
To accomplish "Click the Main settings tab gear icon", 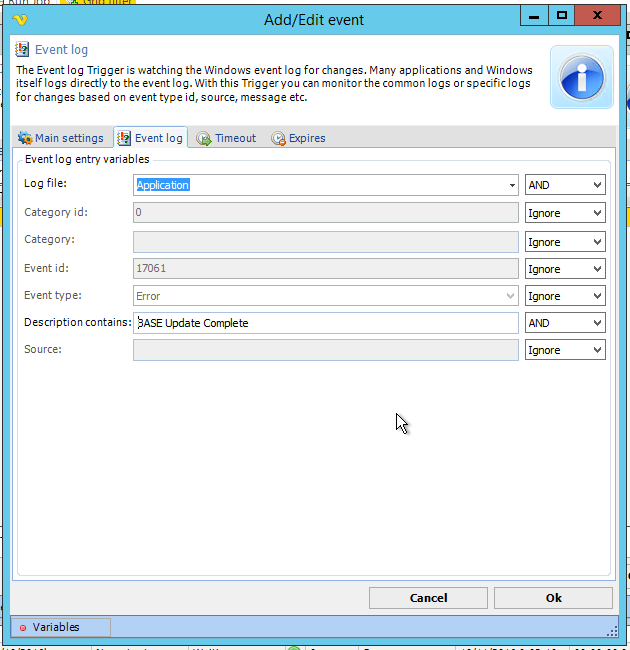I will click(x=25, y=138).
